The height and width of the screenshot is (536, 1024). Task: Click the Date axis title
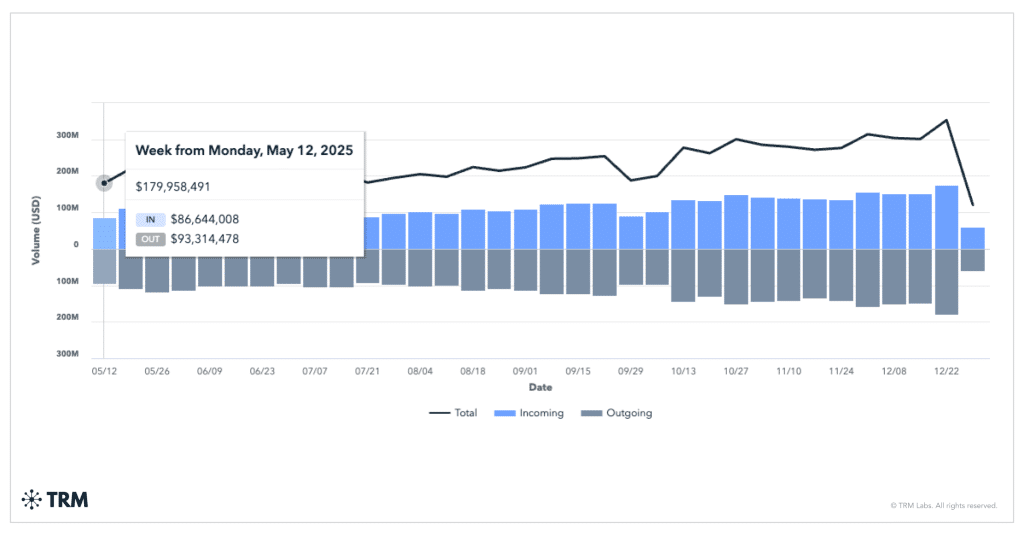coord(541,386)
